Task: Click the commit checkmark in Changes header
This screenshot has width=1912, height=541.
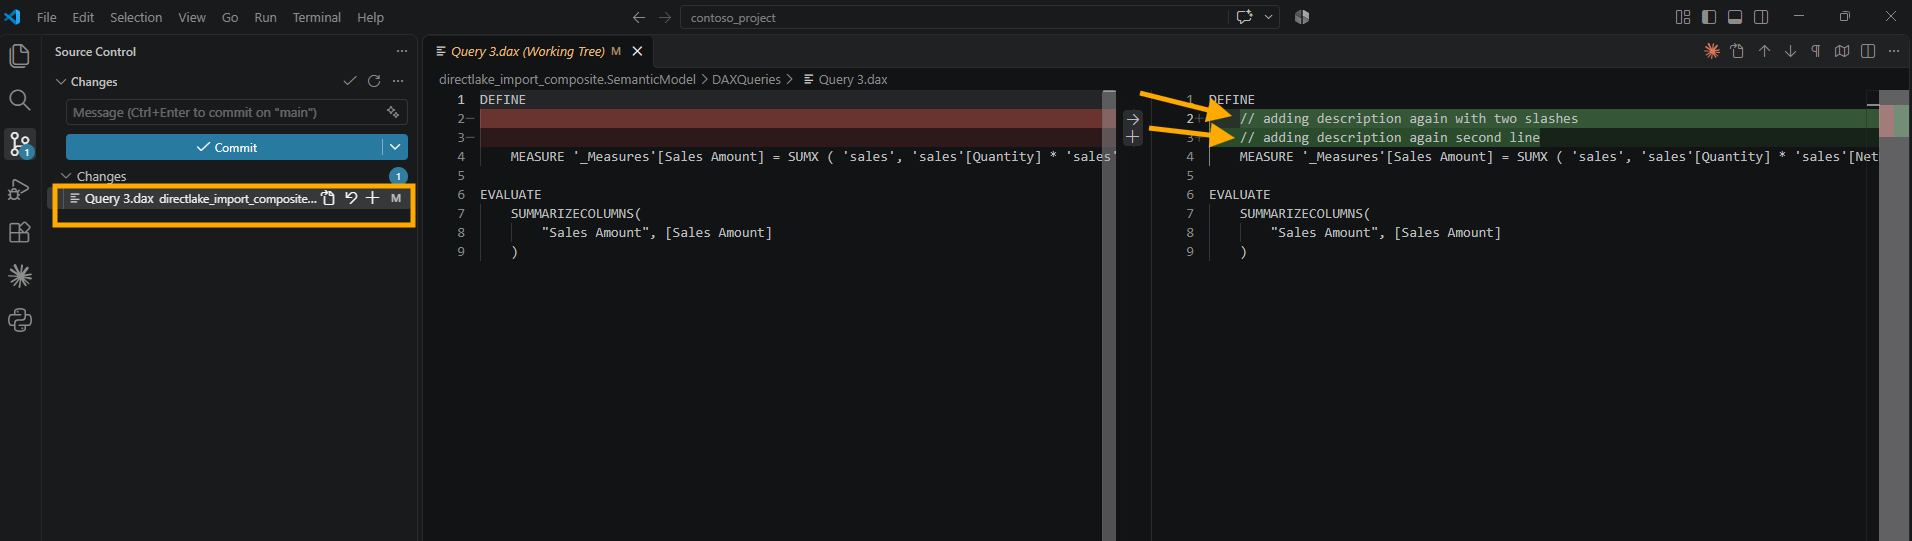Action: (349, 81)
